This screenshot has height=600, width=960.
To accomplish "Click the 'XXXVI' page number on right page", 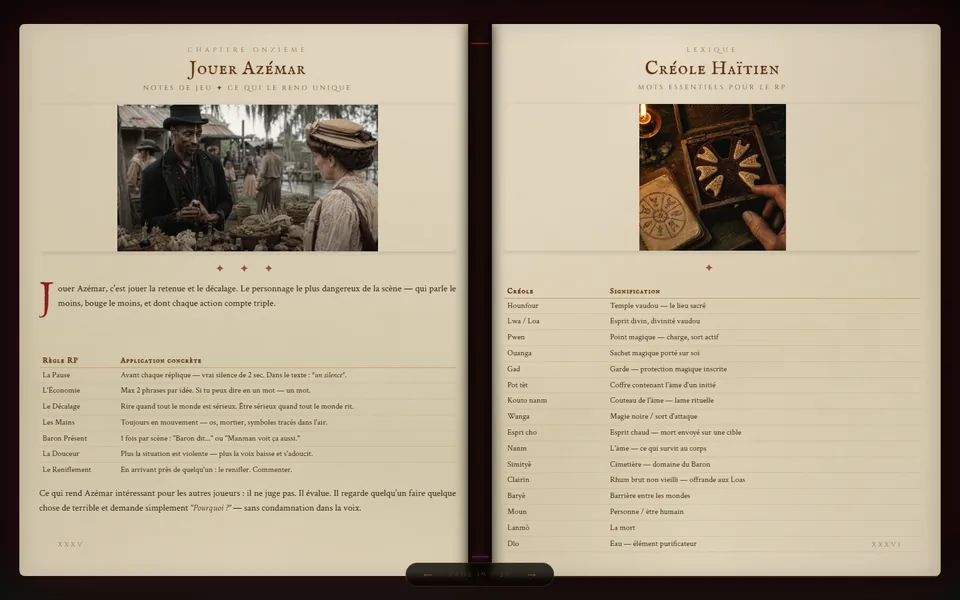I will [x=886, y=544].
